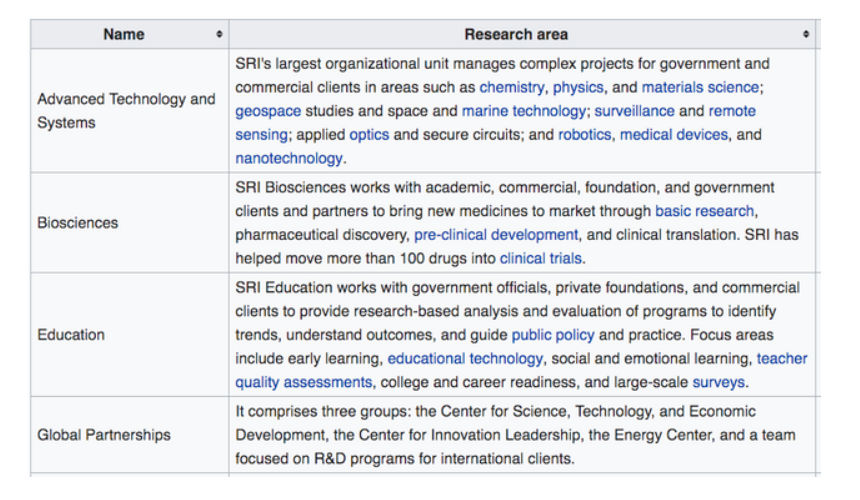Click the Global Partnerships name cell
The height and width of the screenshot is (500, 860).
pos(130,435)
